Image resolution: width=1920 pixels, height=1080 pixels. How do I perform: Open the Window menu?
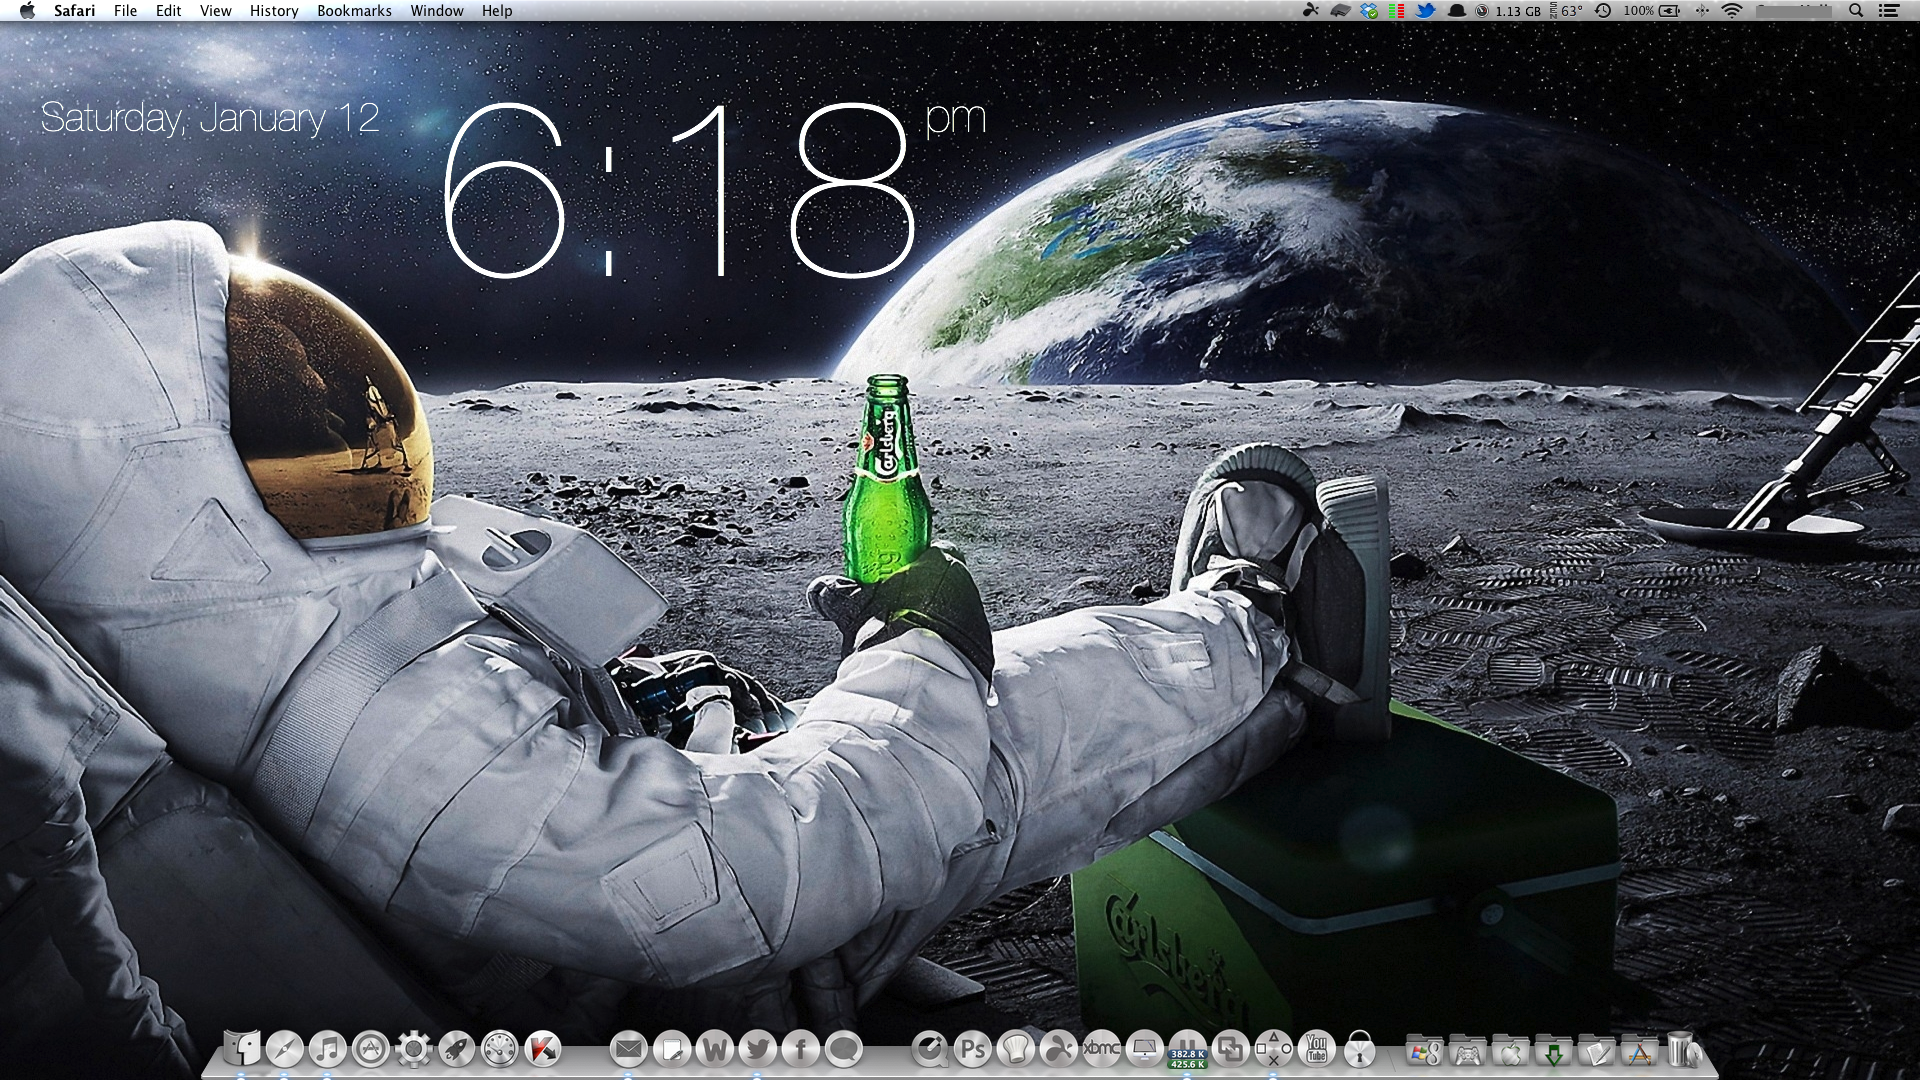pos(437,11)
